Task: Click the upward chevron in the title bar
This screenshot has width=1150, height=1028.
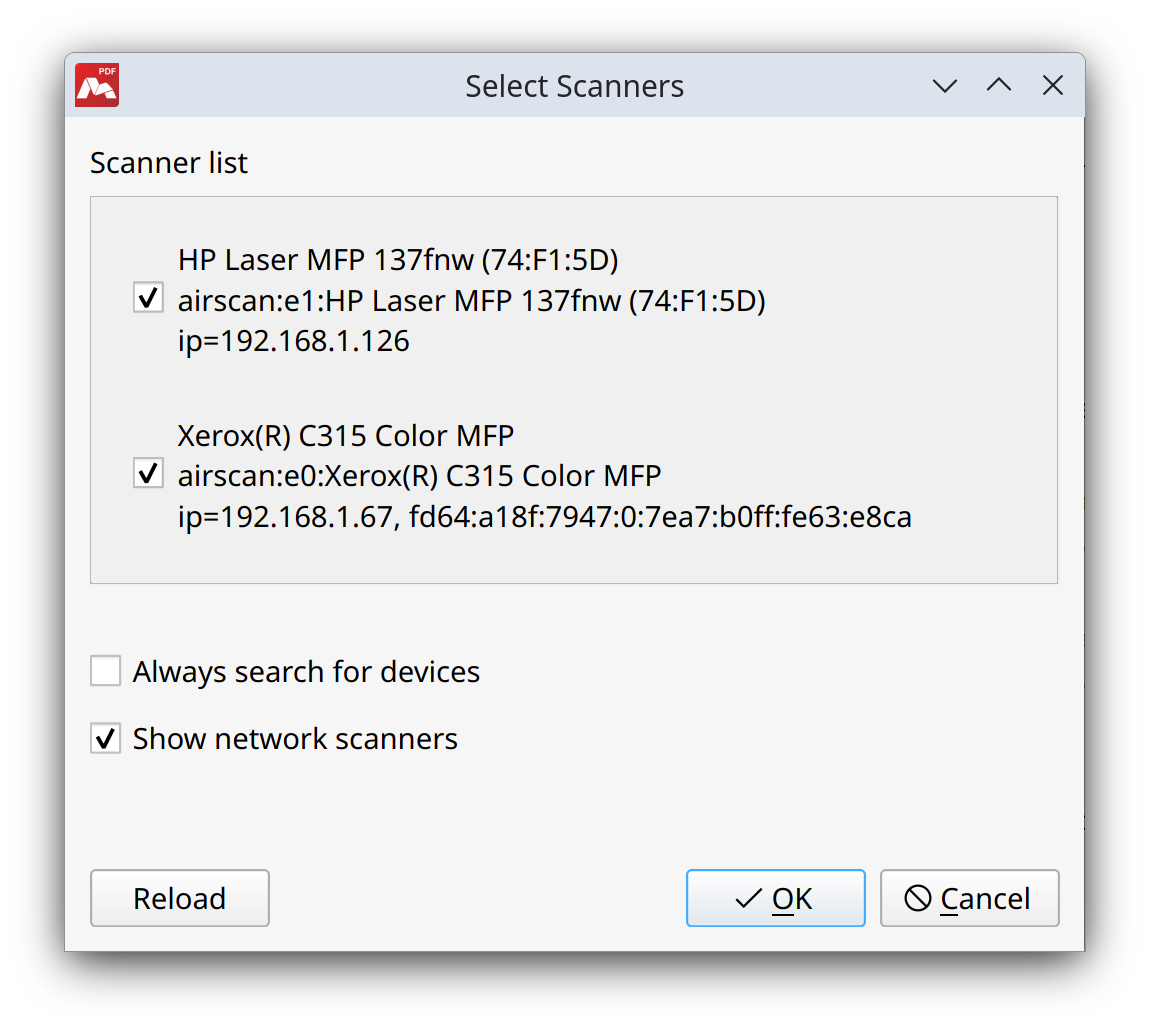Action: (x=998, y=85)
